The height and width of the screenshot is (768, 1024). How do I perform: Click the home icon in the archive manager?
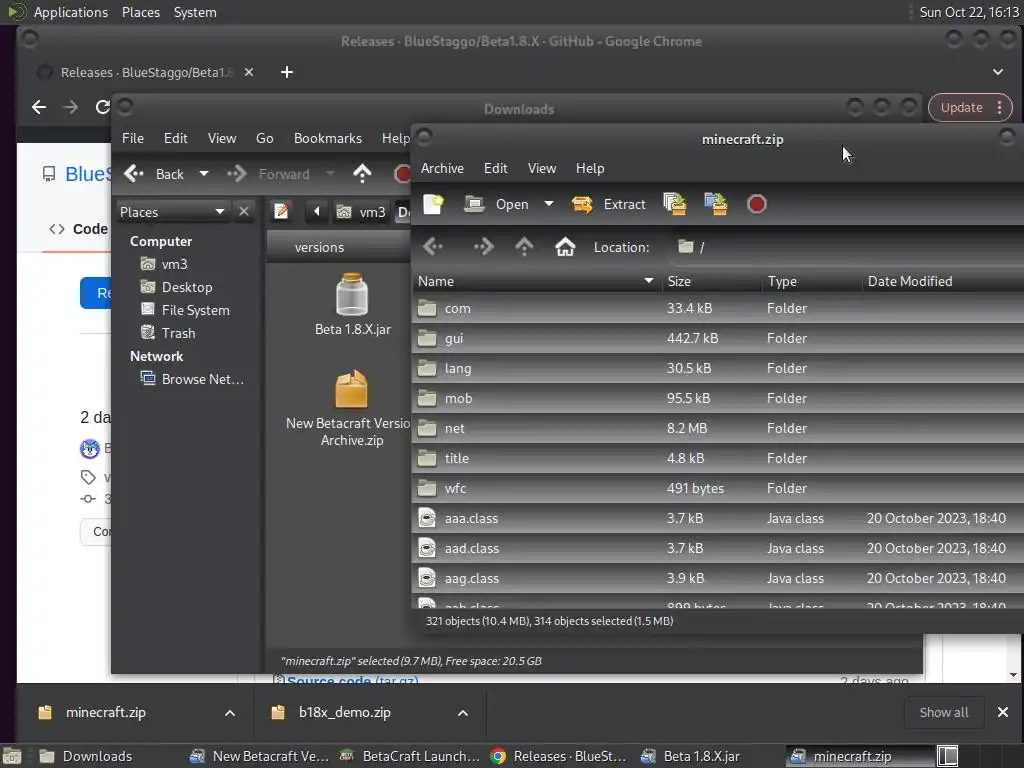point(565,247)
